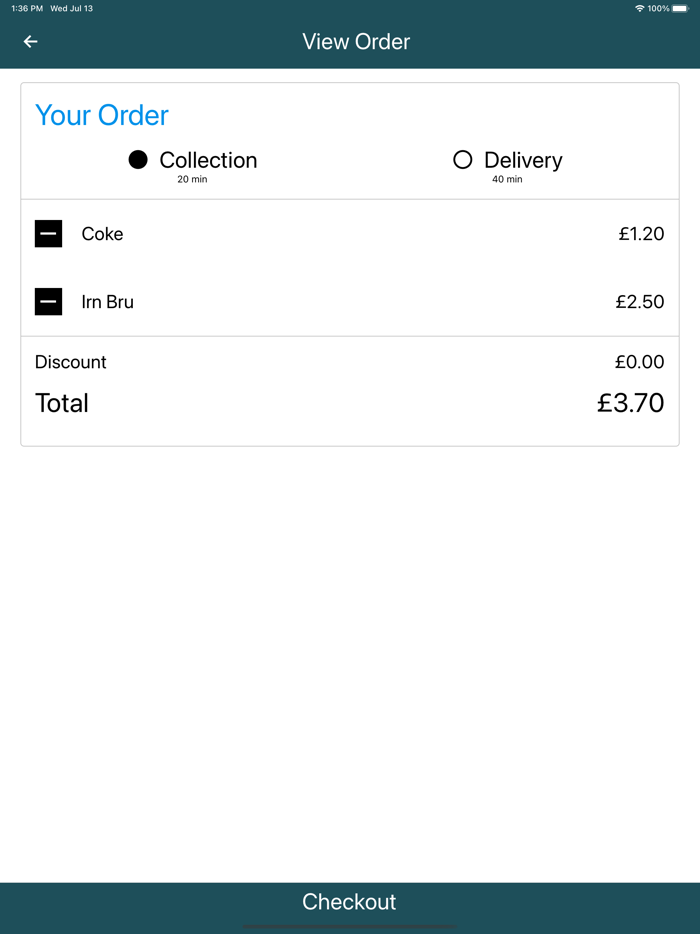Tap the Your Order heading

102,115
